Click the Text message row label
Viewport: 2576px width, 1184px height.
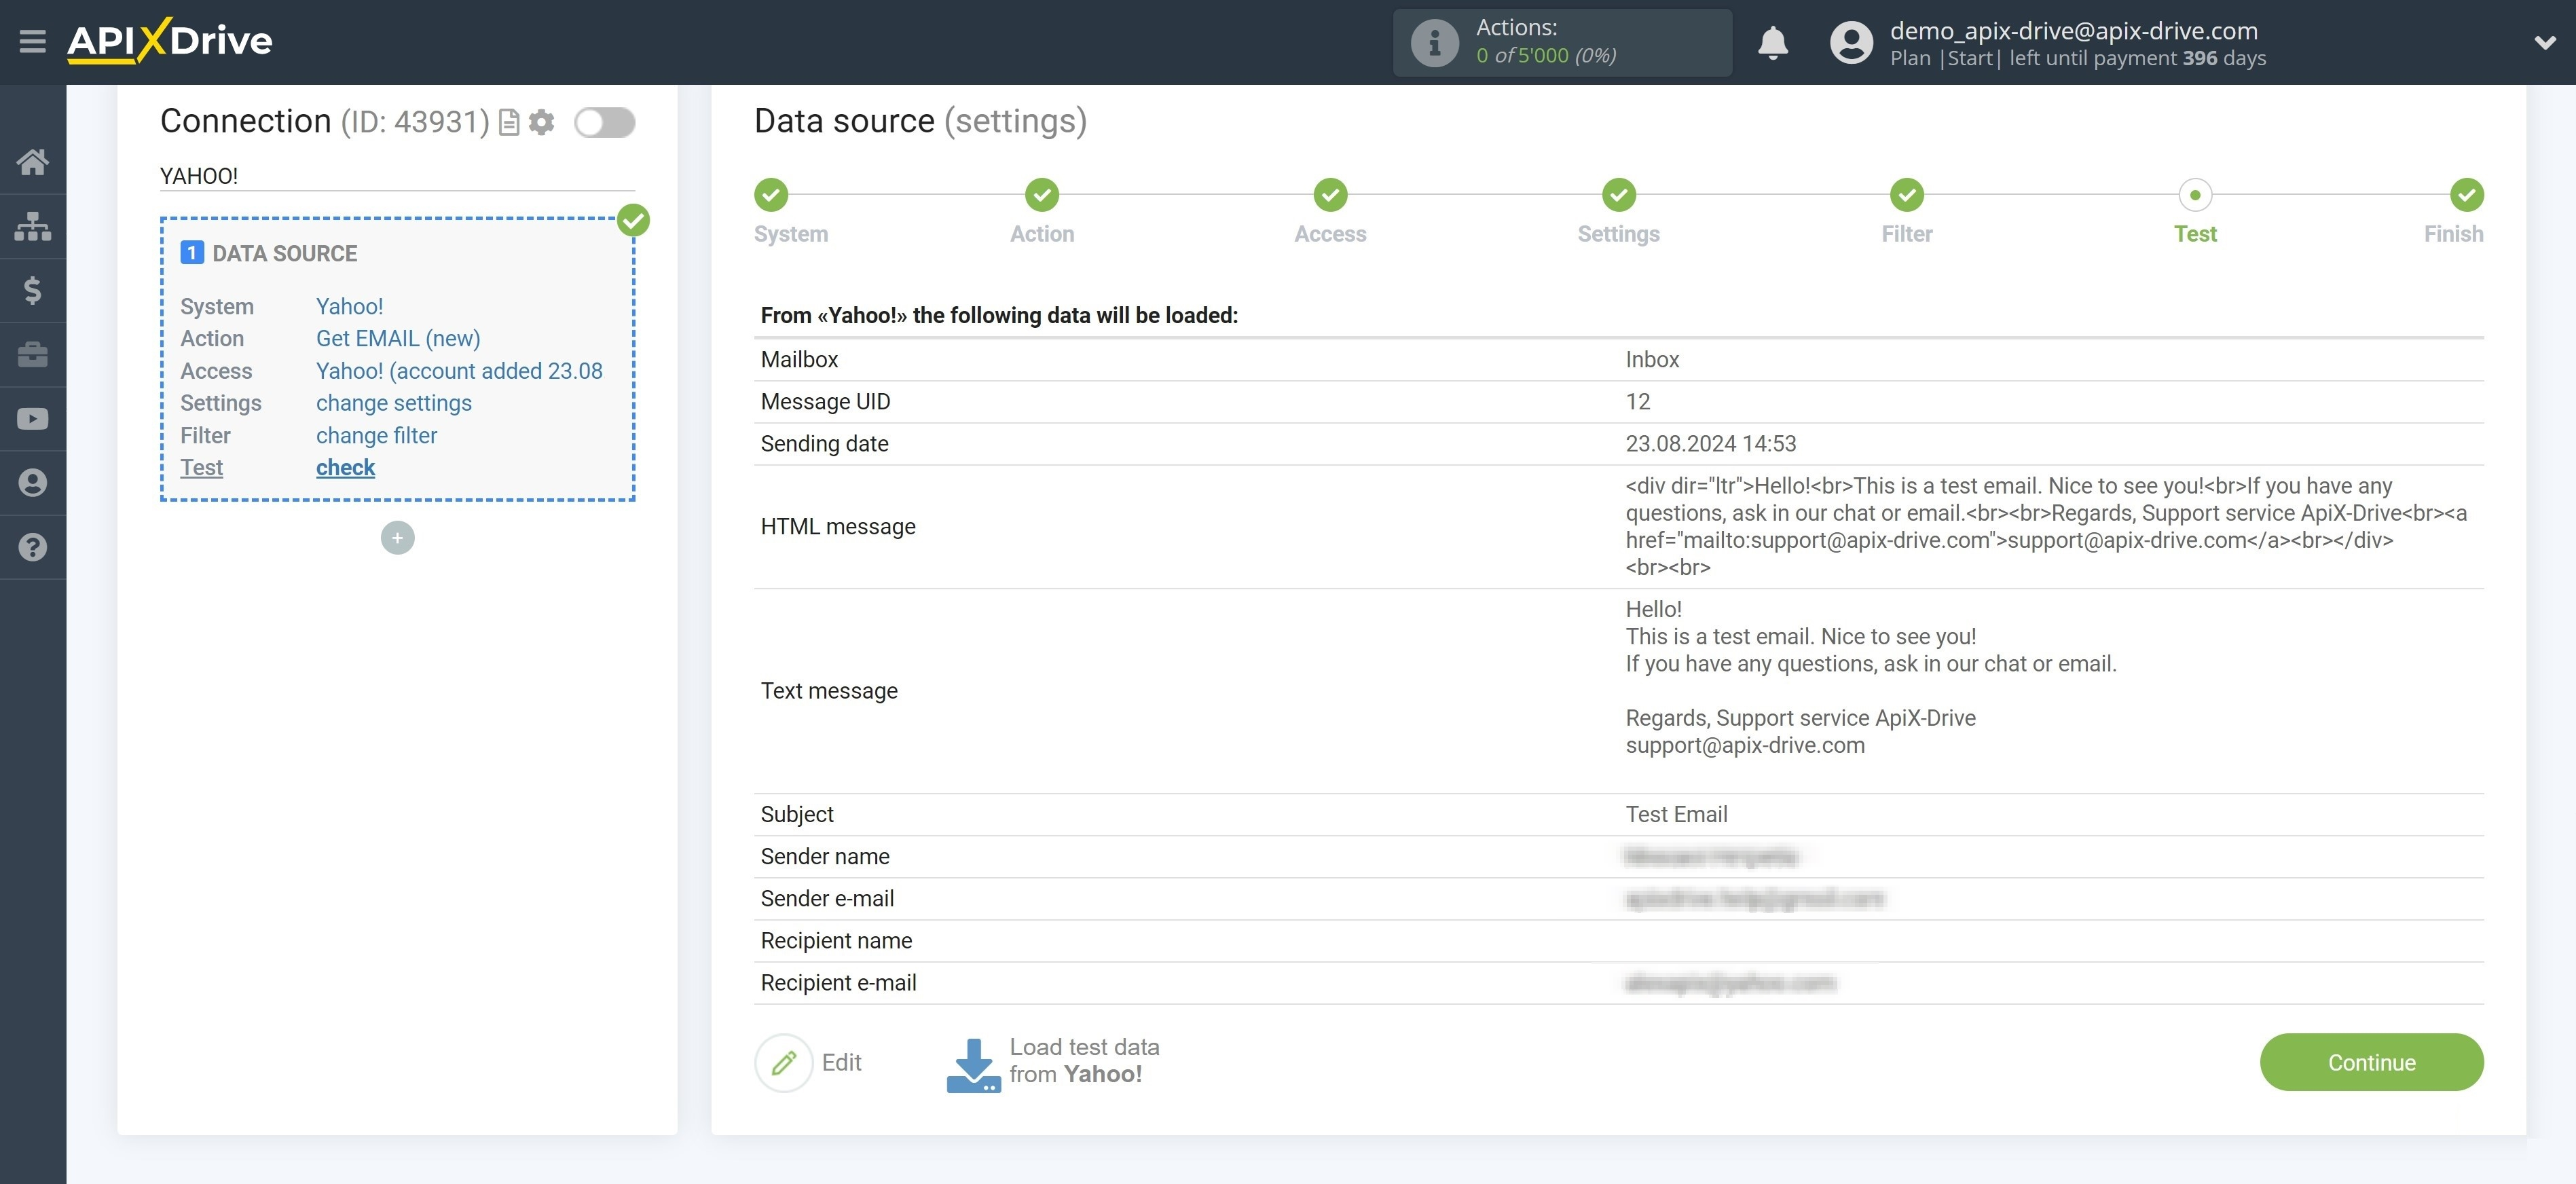(828, 690)
